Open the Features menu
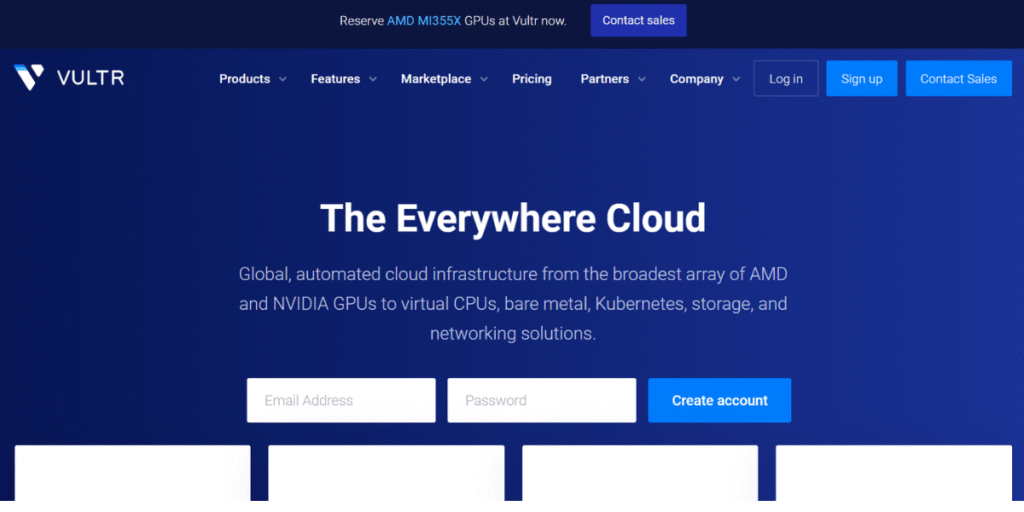This screenshot has height=512, width=1024. click(x=335, y=79)
